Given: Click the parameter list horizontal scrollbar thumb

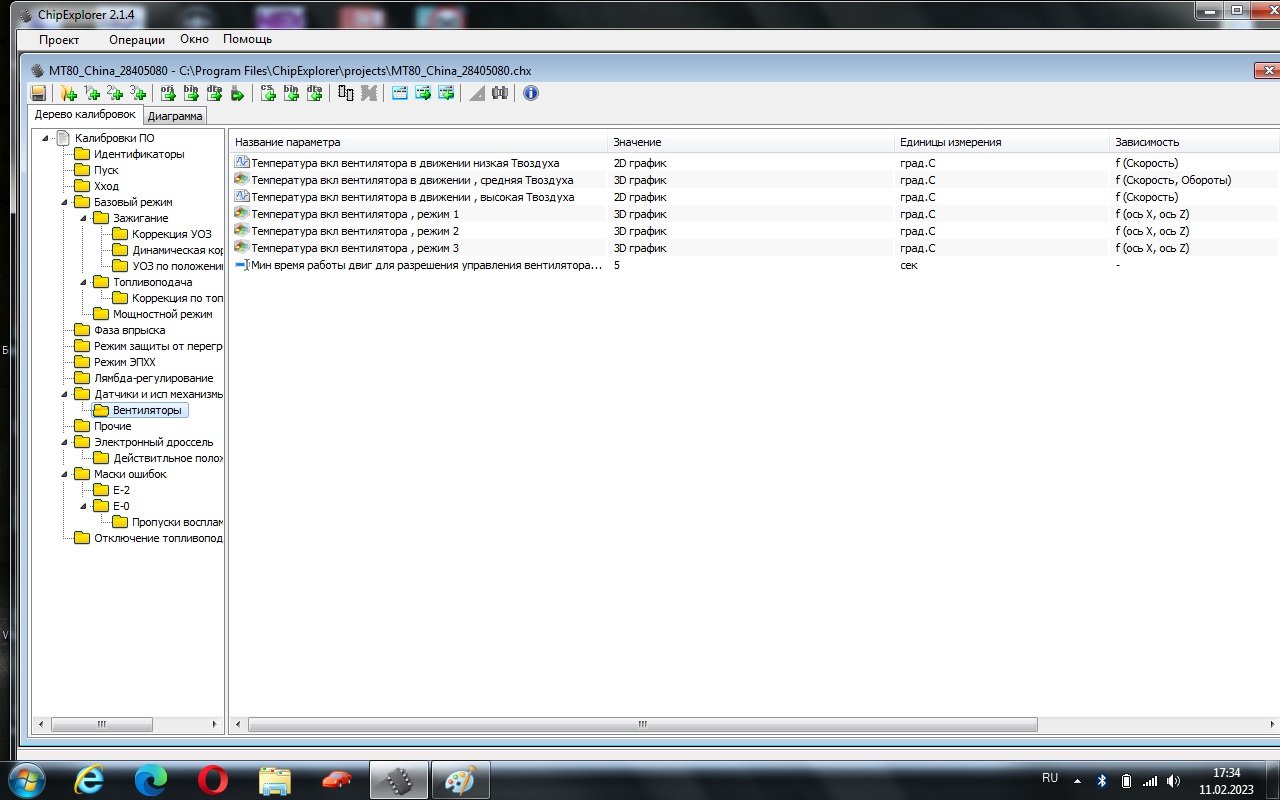Looking at the screenshot, I should pos(640,724).
